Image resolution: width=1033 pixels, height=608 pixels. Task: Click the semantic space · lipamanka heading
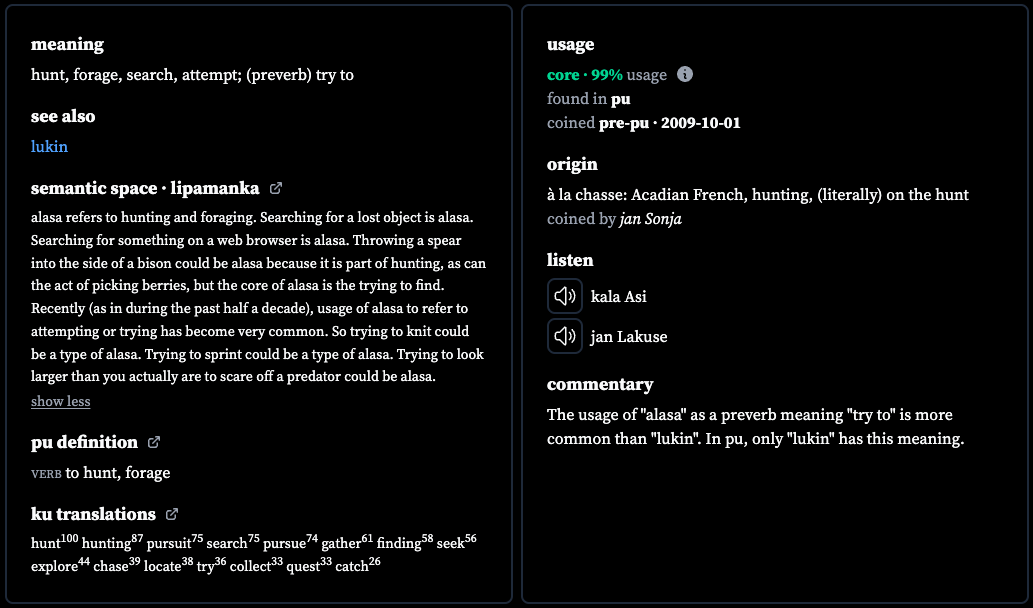pos(145,188)
